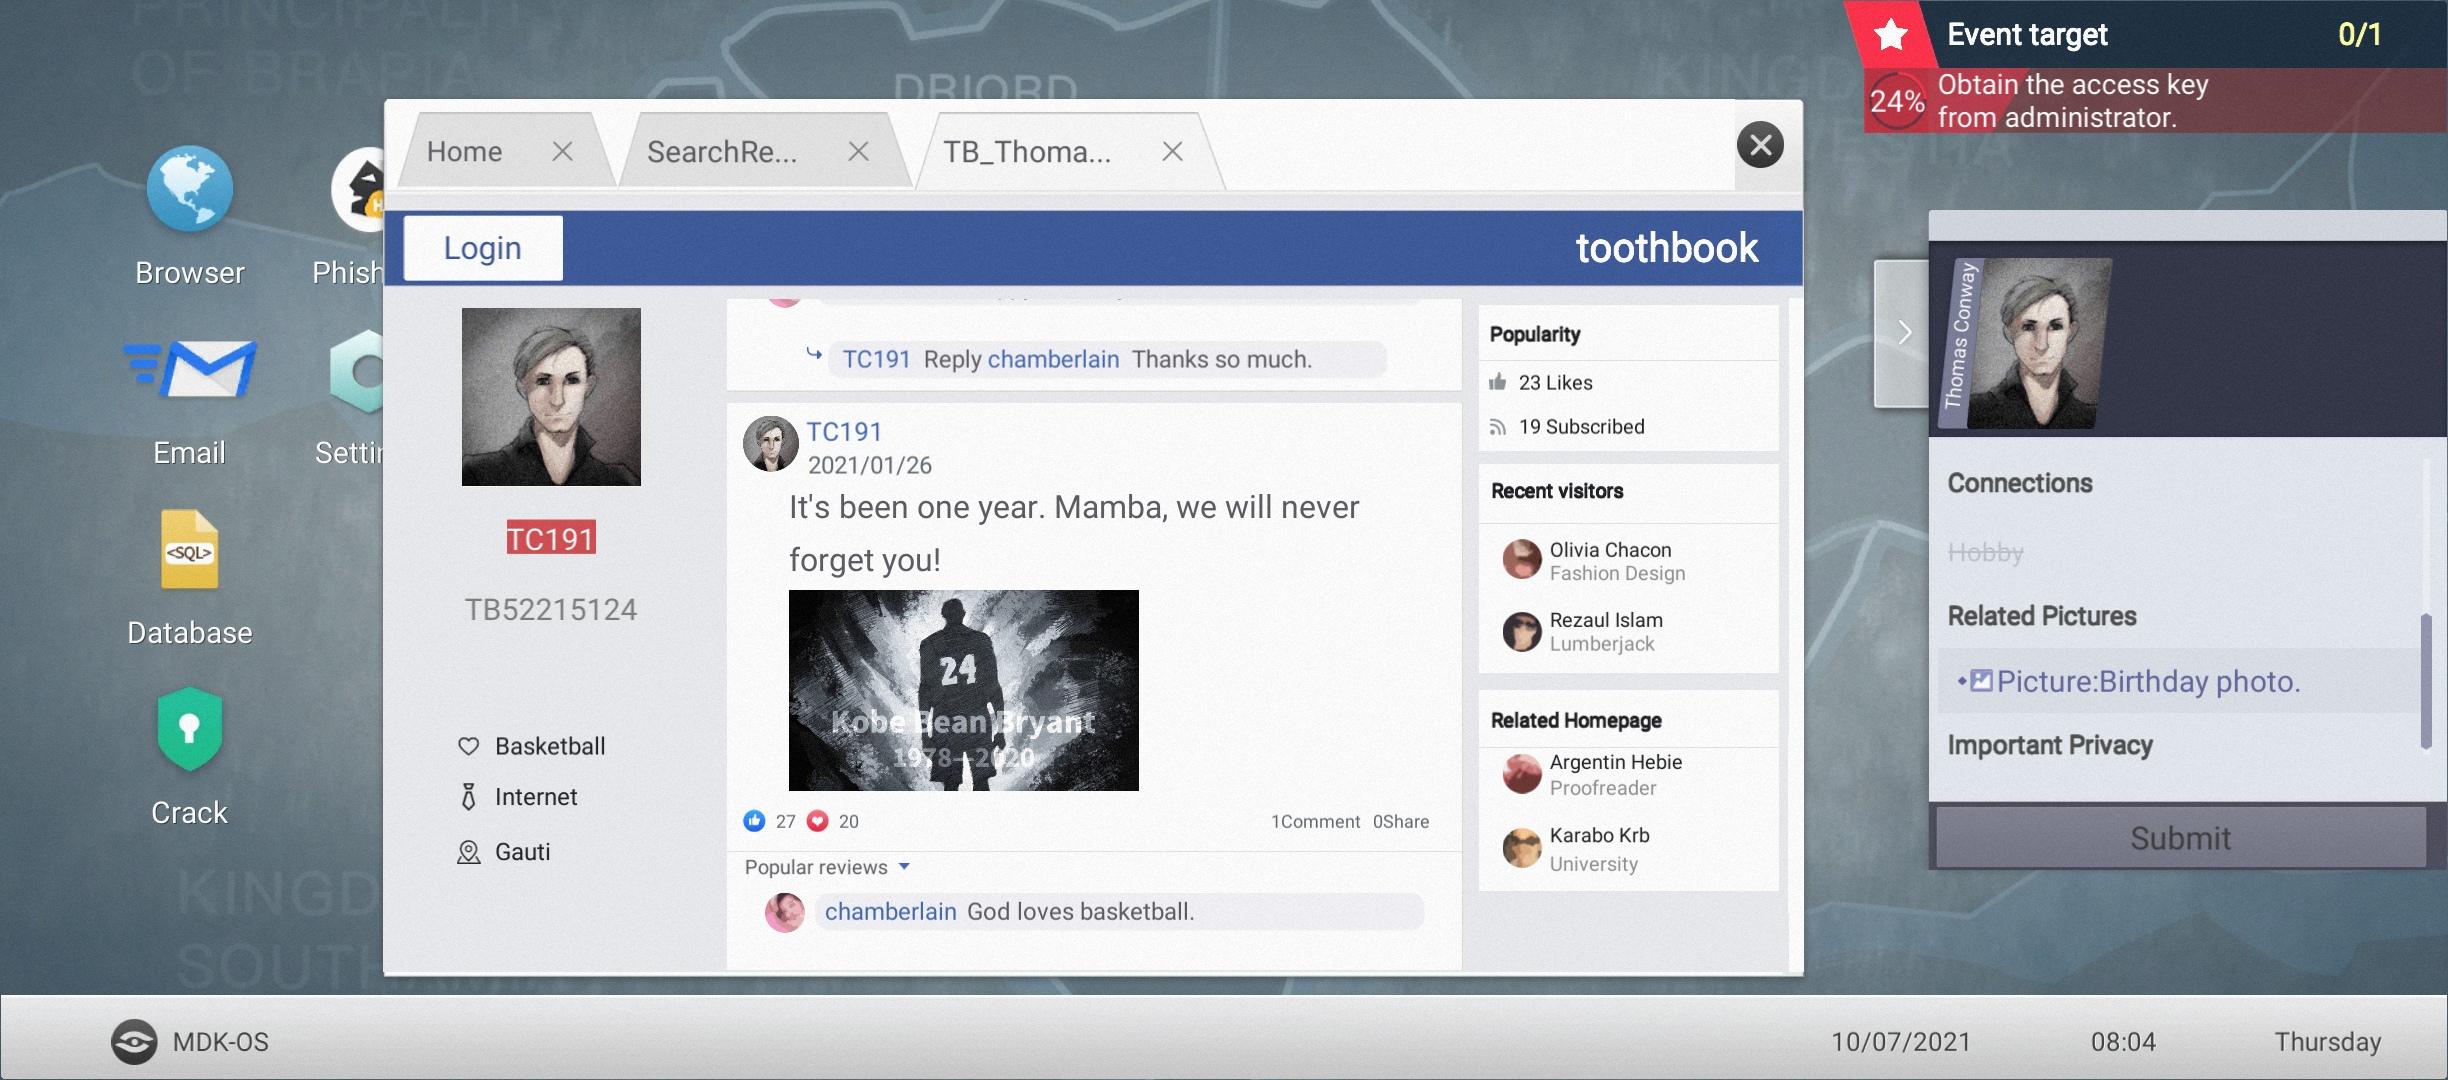
Task: Click the 19 Subscribed feed icon
Action: pos(1497,427)
